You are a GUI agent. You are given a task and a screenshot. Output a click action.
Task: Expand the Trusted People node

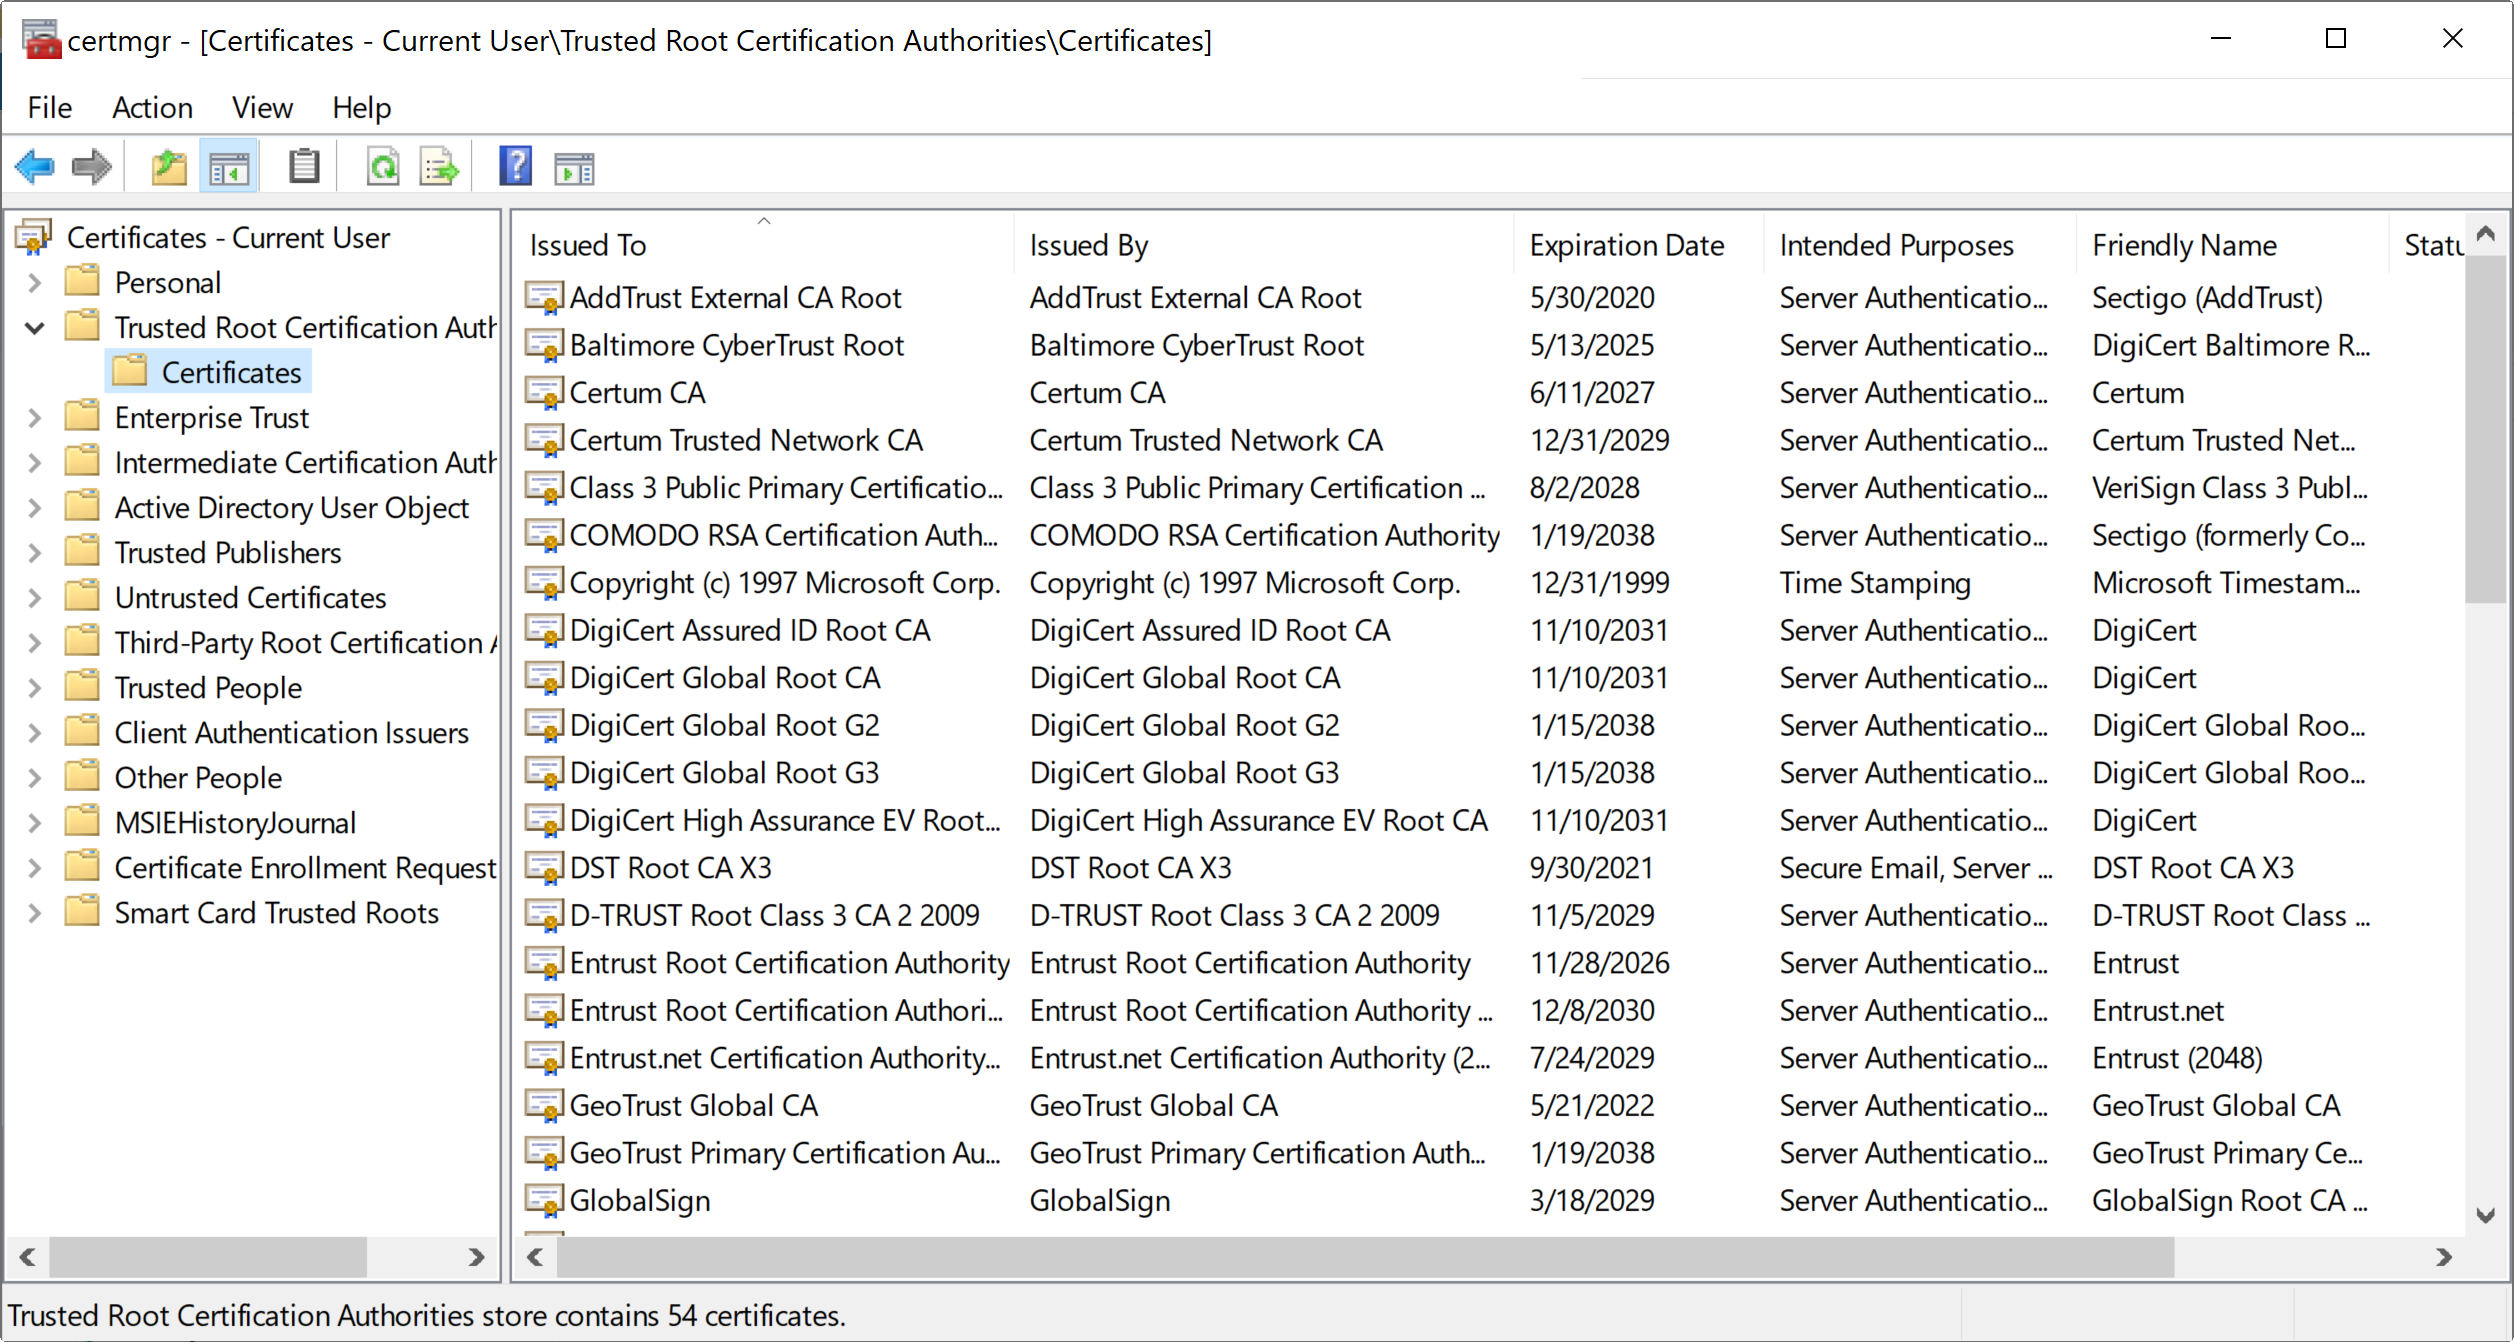click(x=35, y=688)
